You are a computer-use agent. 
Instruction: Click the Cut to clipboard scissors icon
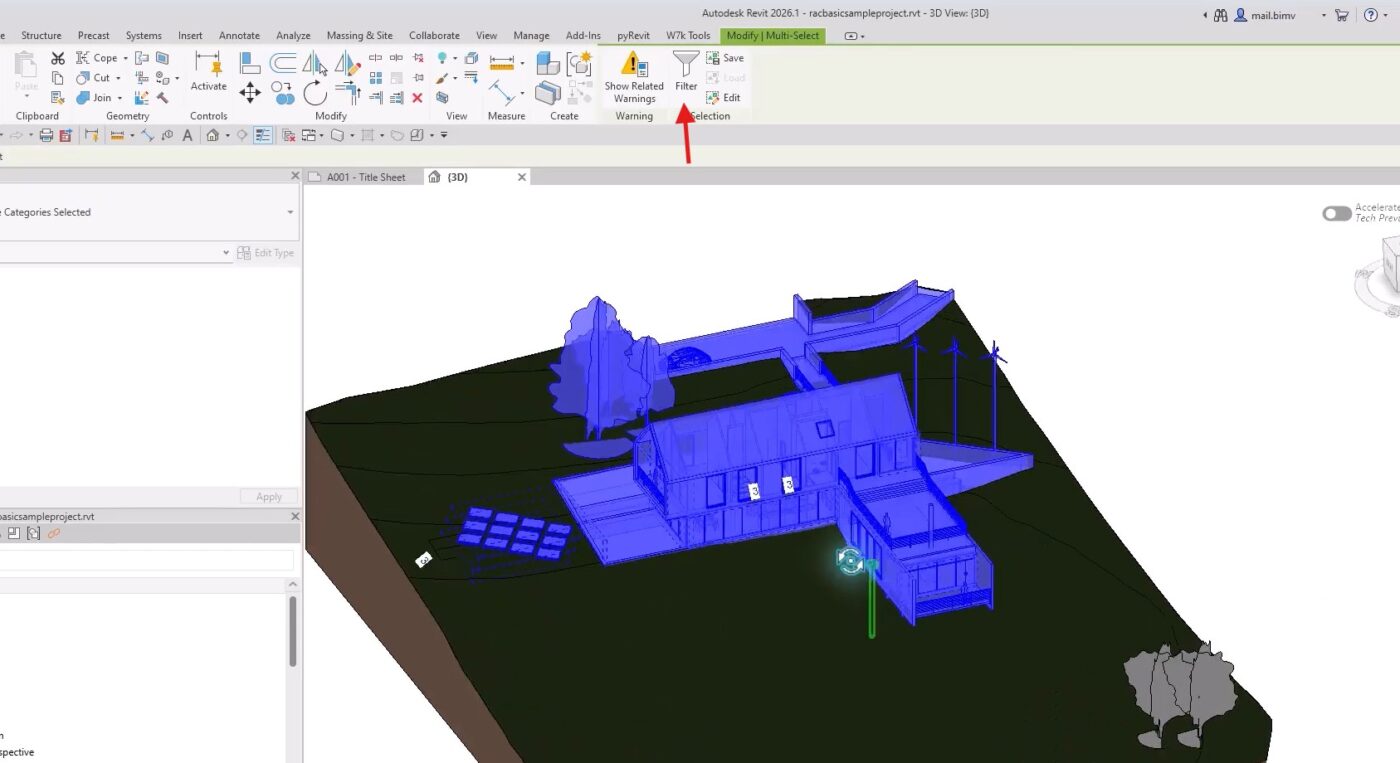pos(58,58)
